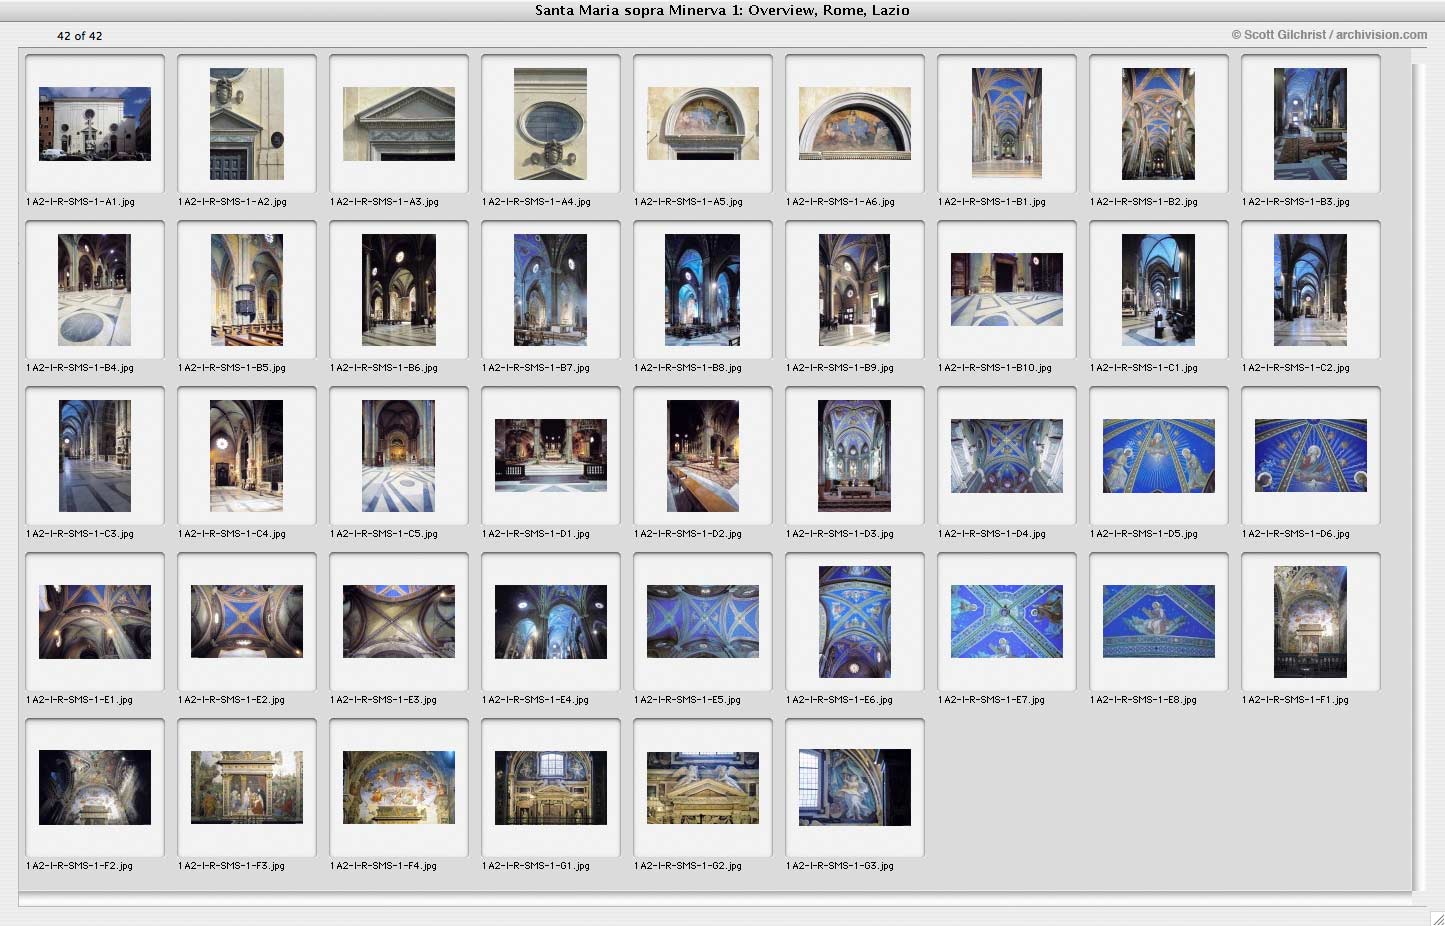
Task: Open vault thumbnail 1A2-I-R-SMS-1-E1.jpg
Action: 95,622
